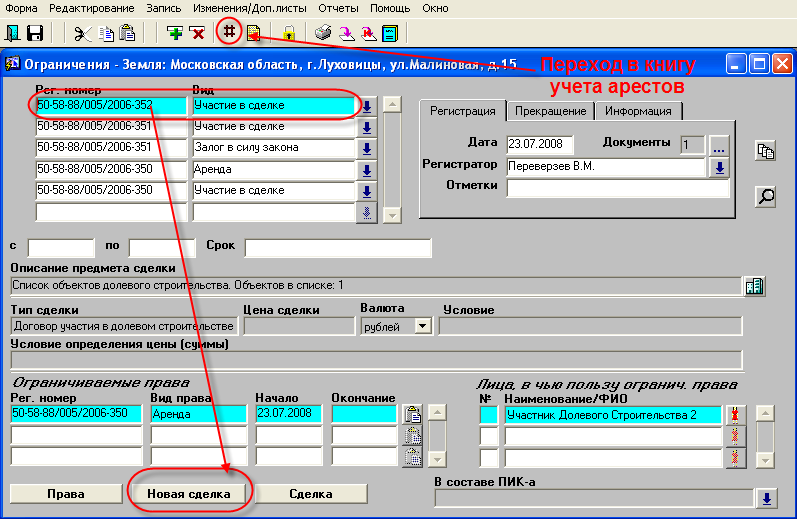The height and width of the screenshot is (519, 797).
Task: Click the copy pages toolbar icon
Action: pyautogui.click(x=106, y=34)
